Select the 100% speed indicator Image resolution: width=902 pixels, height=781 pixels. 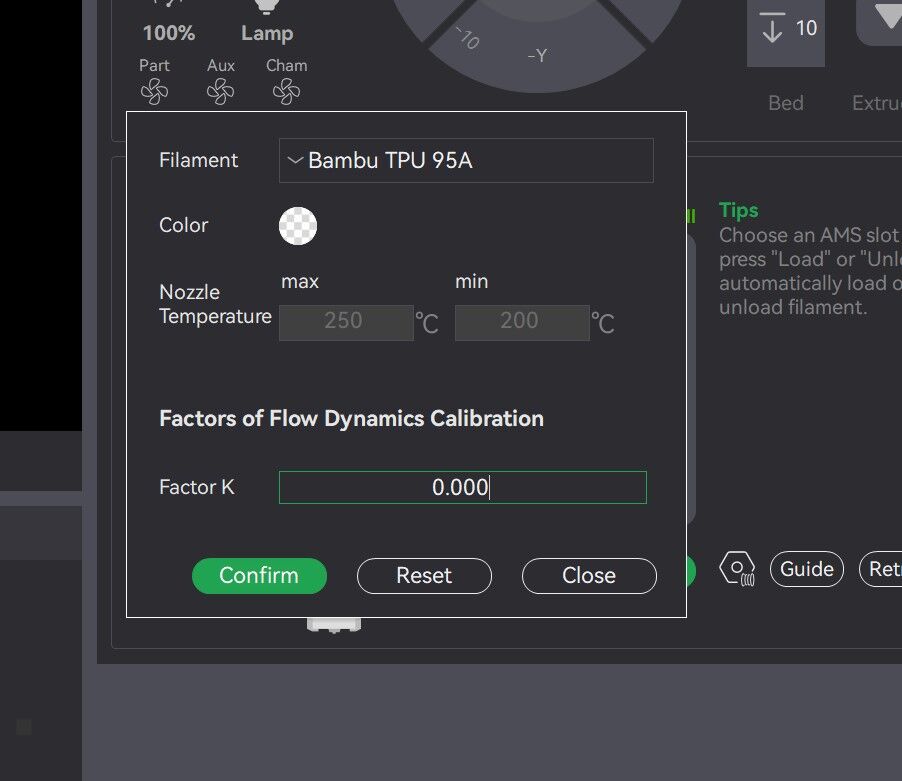coord(169,33)
